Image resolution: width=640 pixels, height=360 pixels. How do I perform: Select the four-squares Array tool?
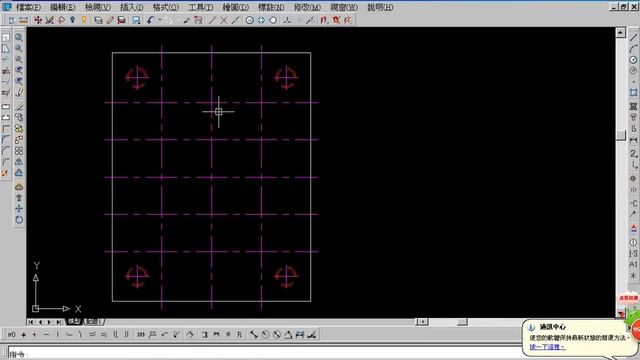tap(19, 151)
